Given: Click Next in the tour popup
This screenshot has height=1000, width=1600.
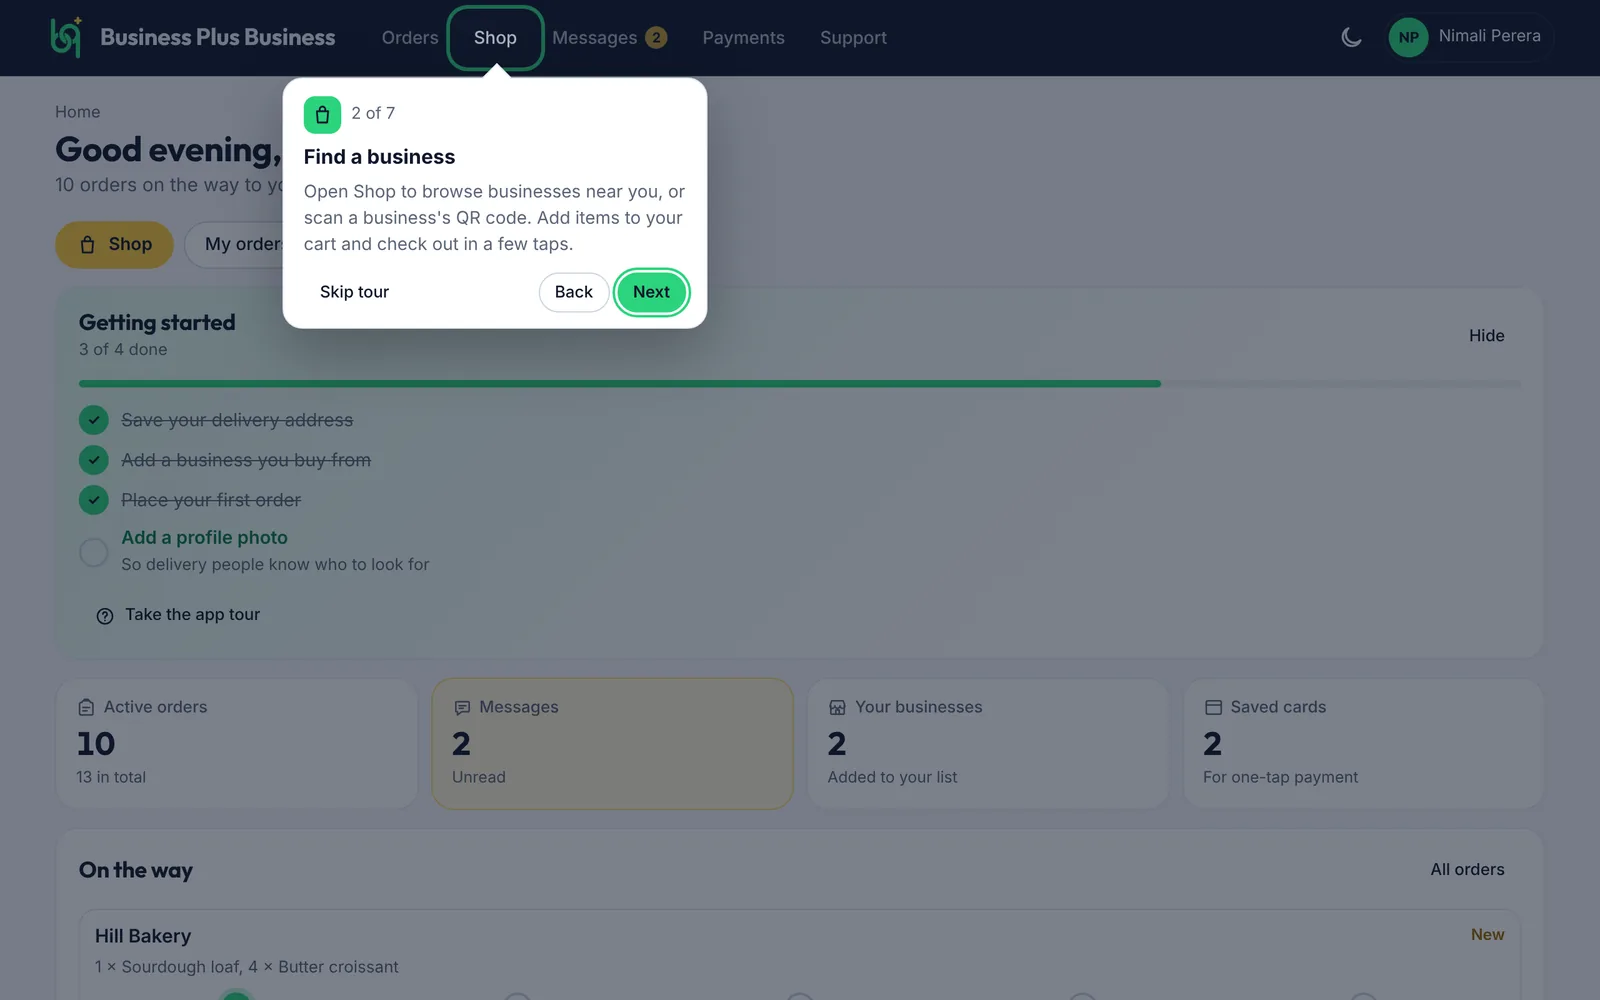Looking at the screenshot, I should (x=651, y=292).
